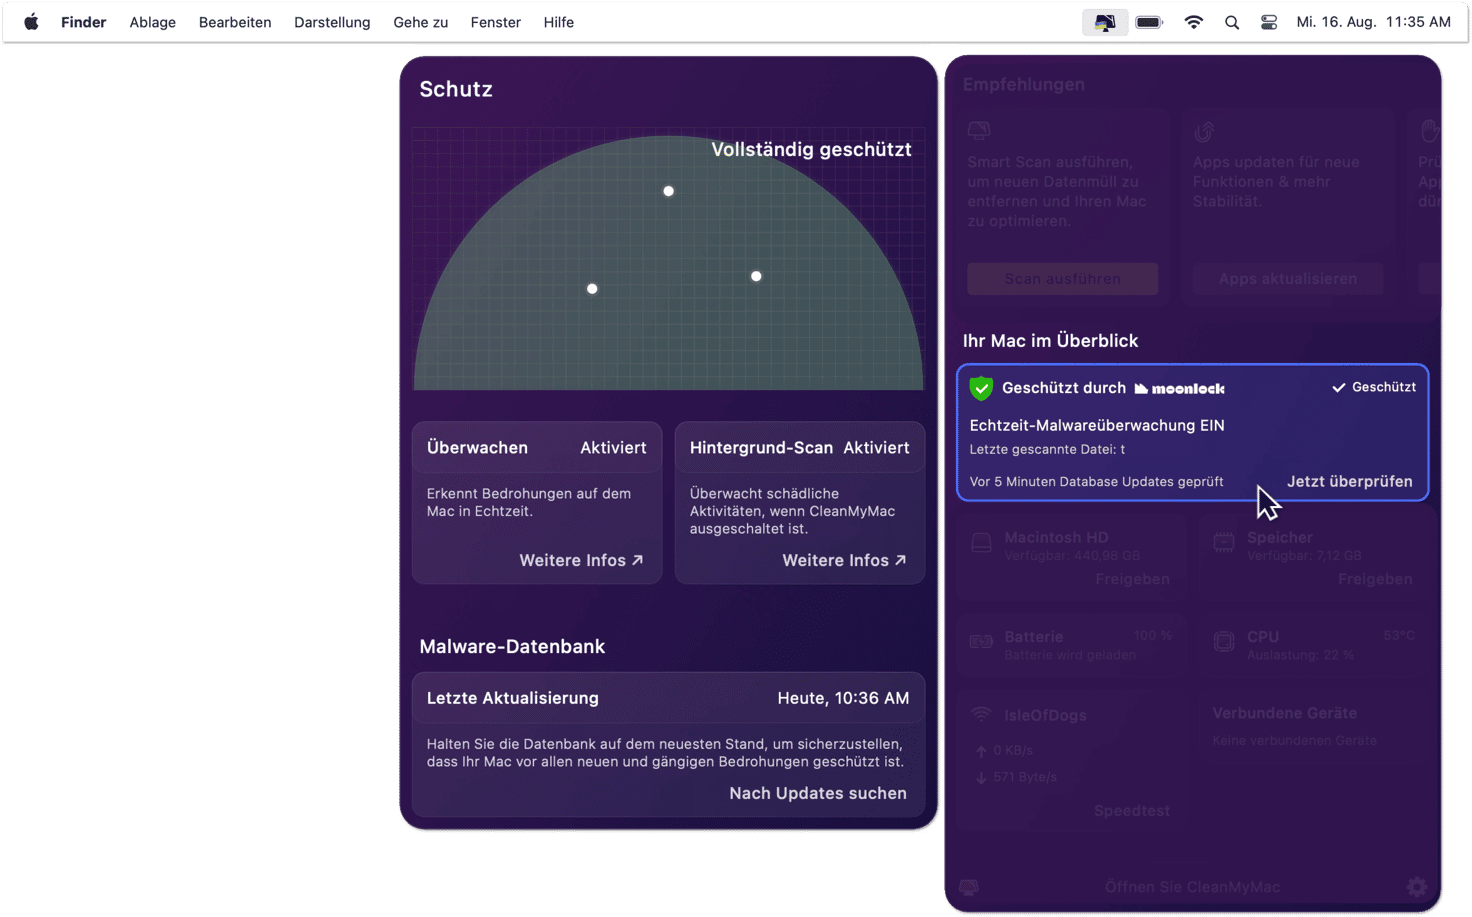
Task: Open Control Center in the menu bar
Action: 1269,22
